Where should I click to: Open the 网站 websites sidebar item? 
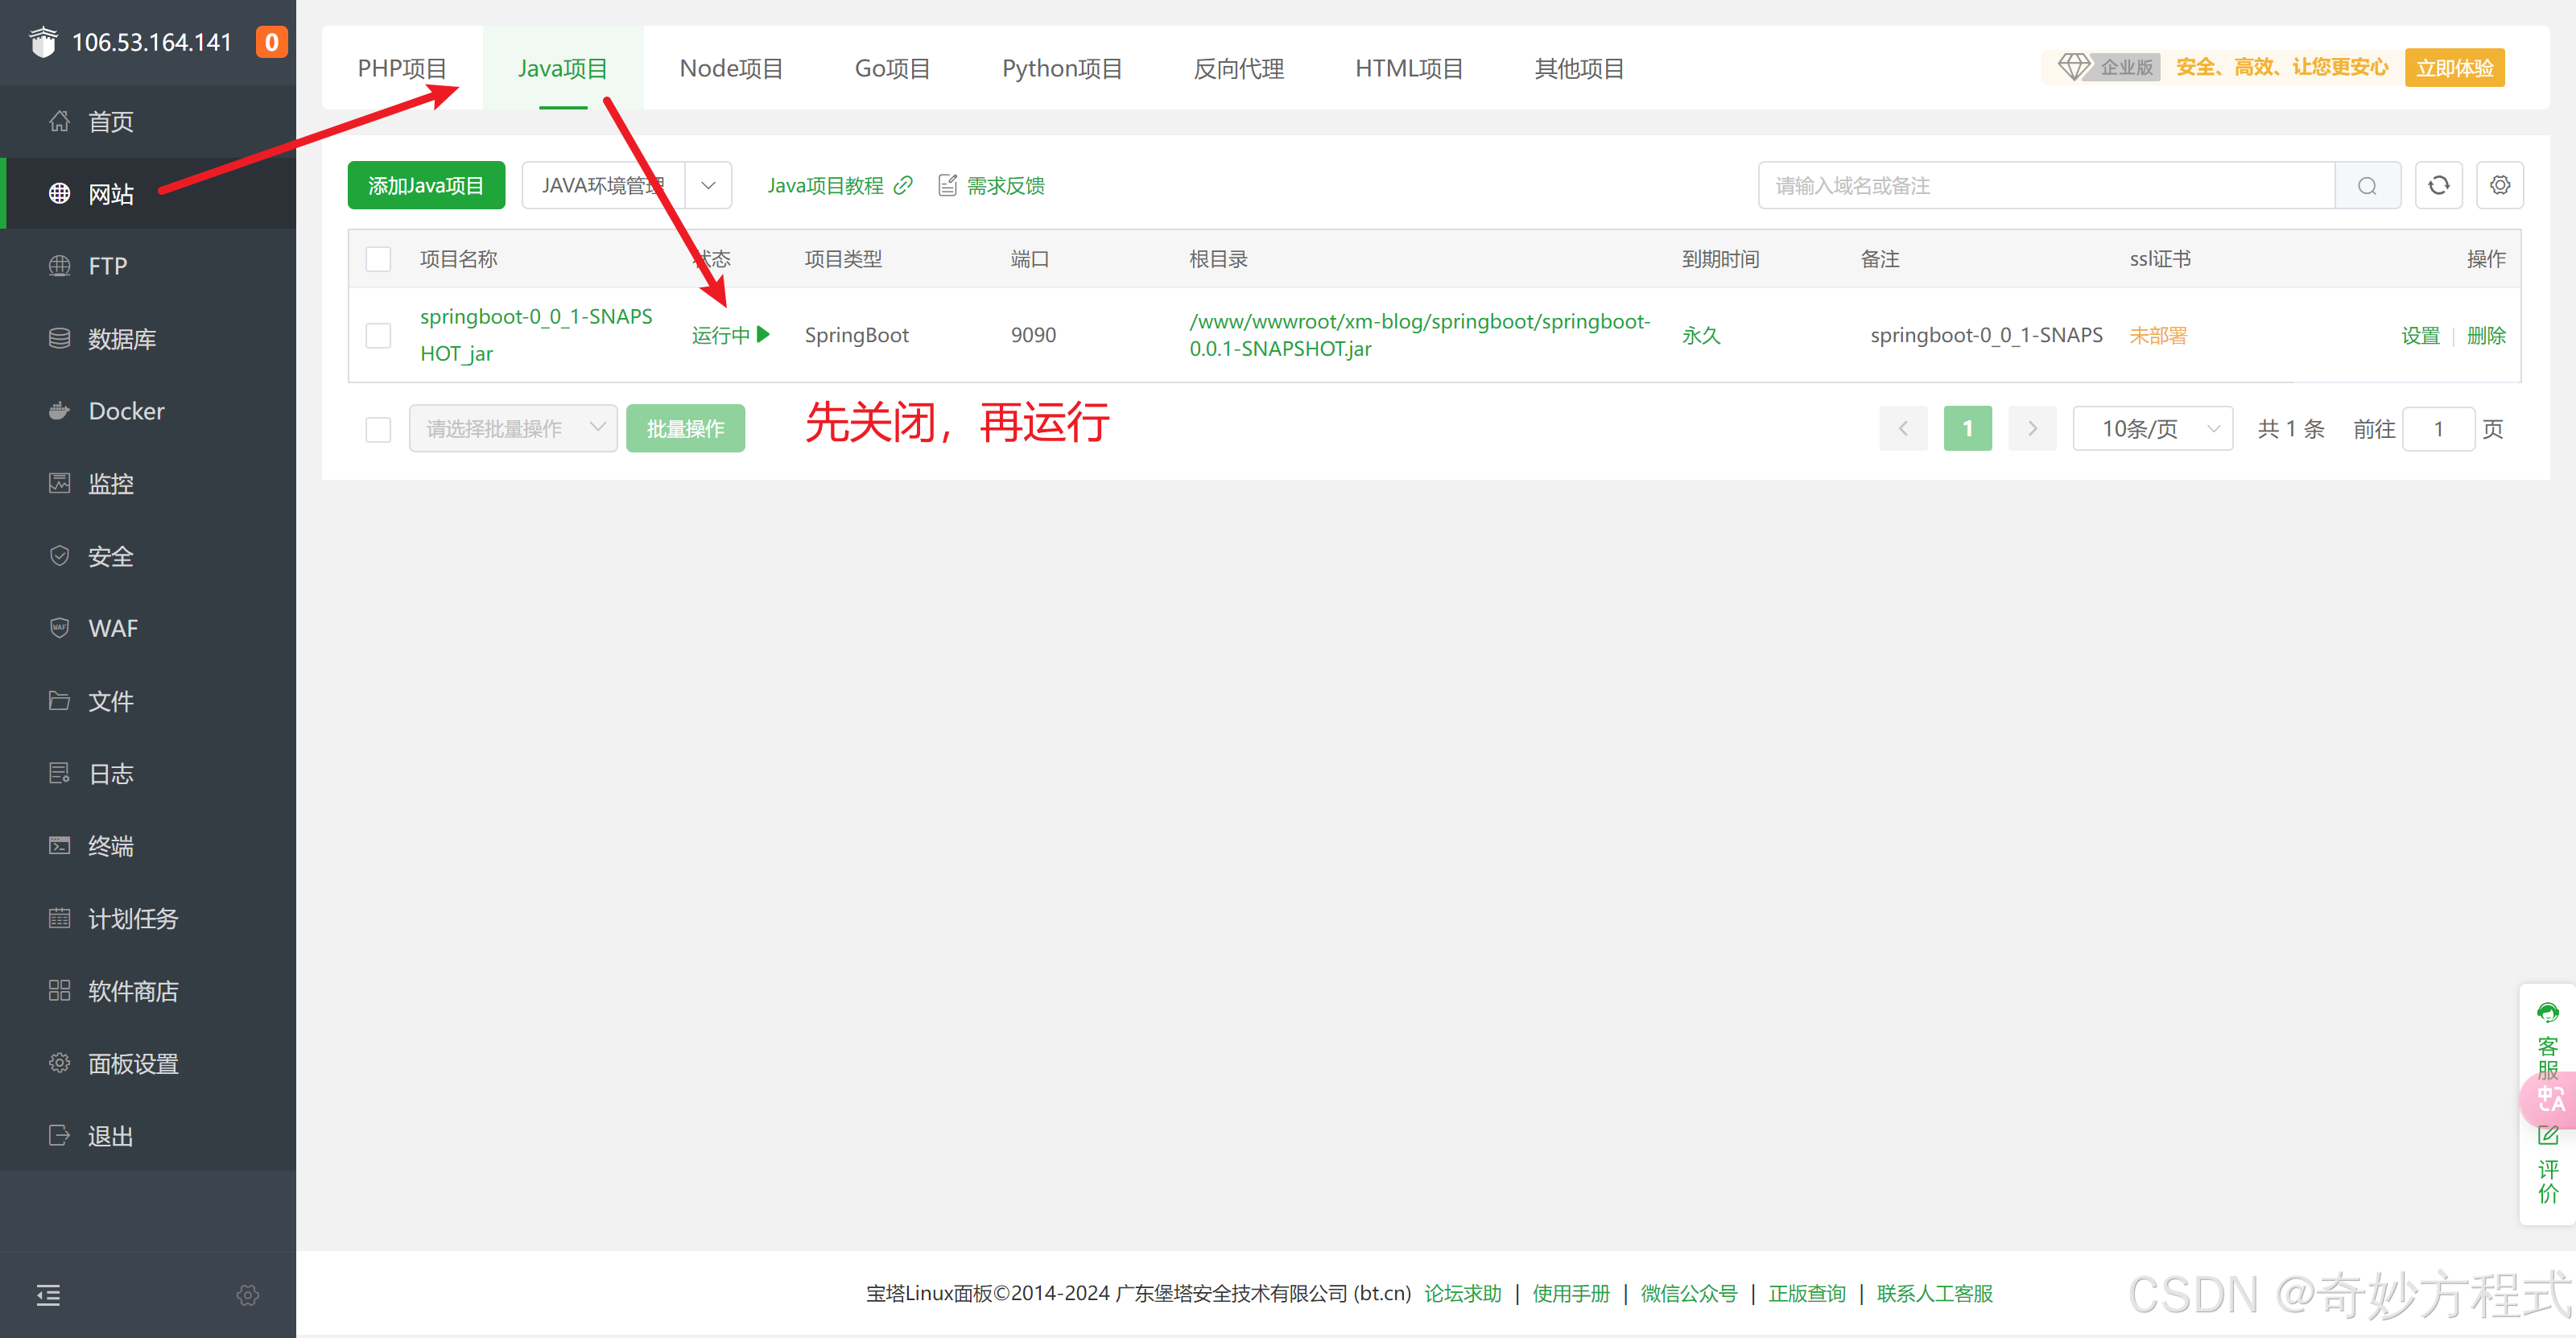148,193
